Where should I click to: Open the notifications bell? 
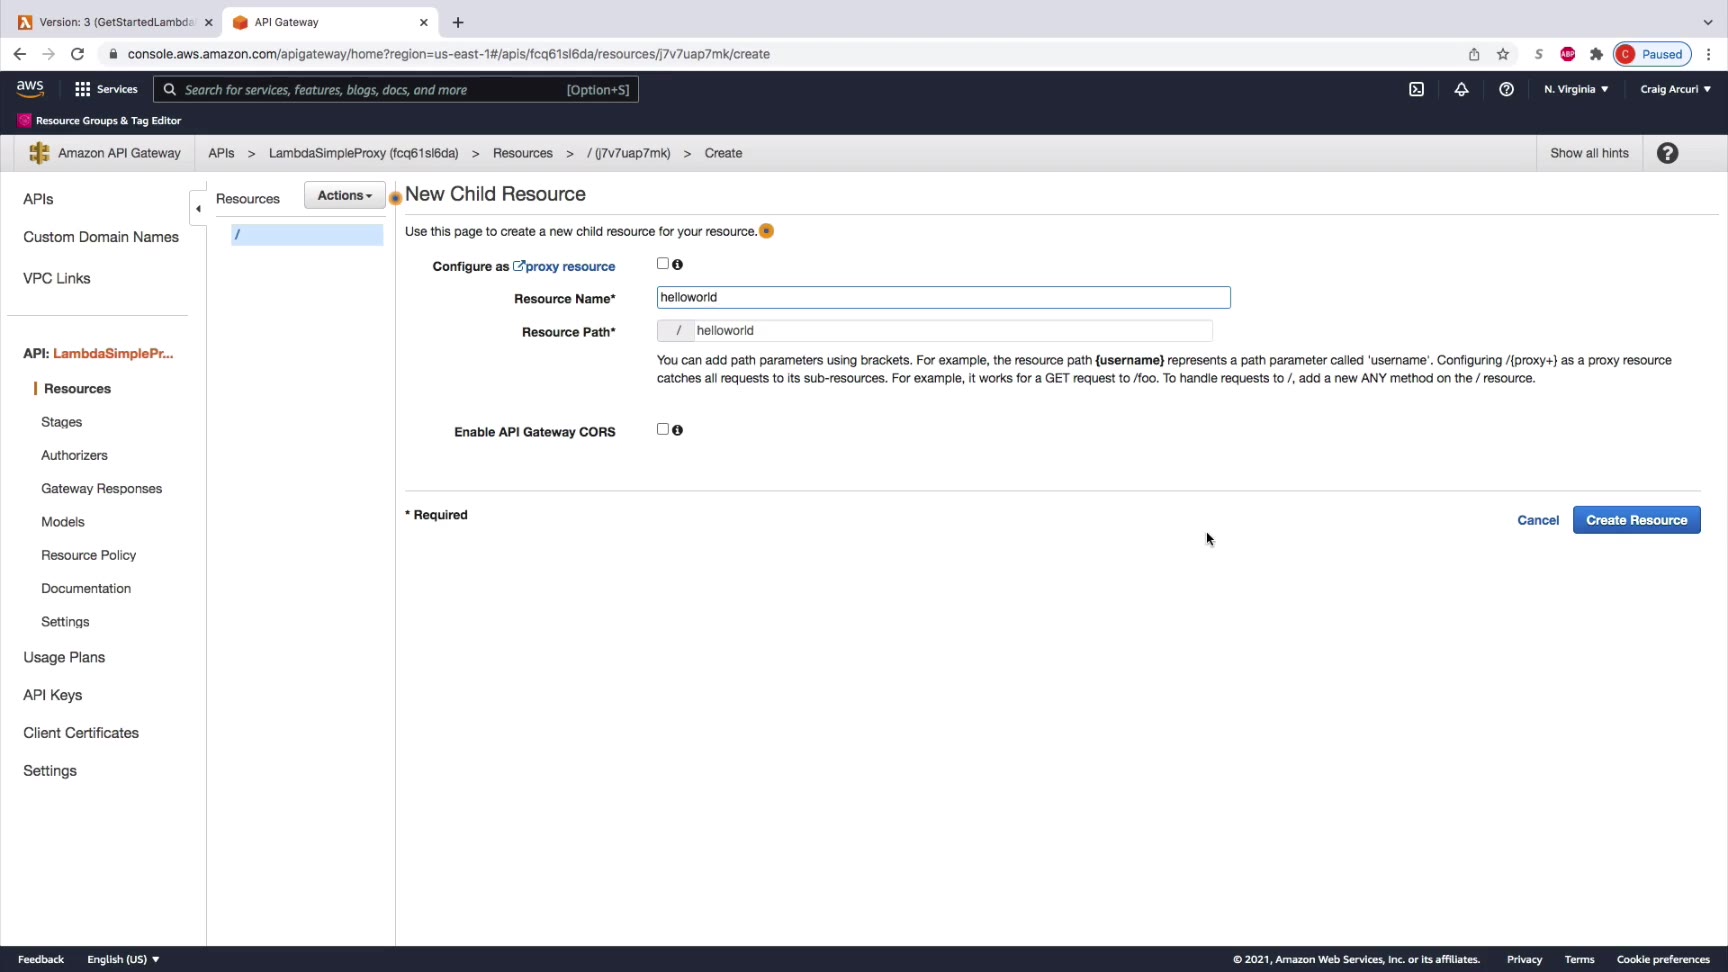pos(1461,89)
